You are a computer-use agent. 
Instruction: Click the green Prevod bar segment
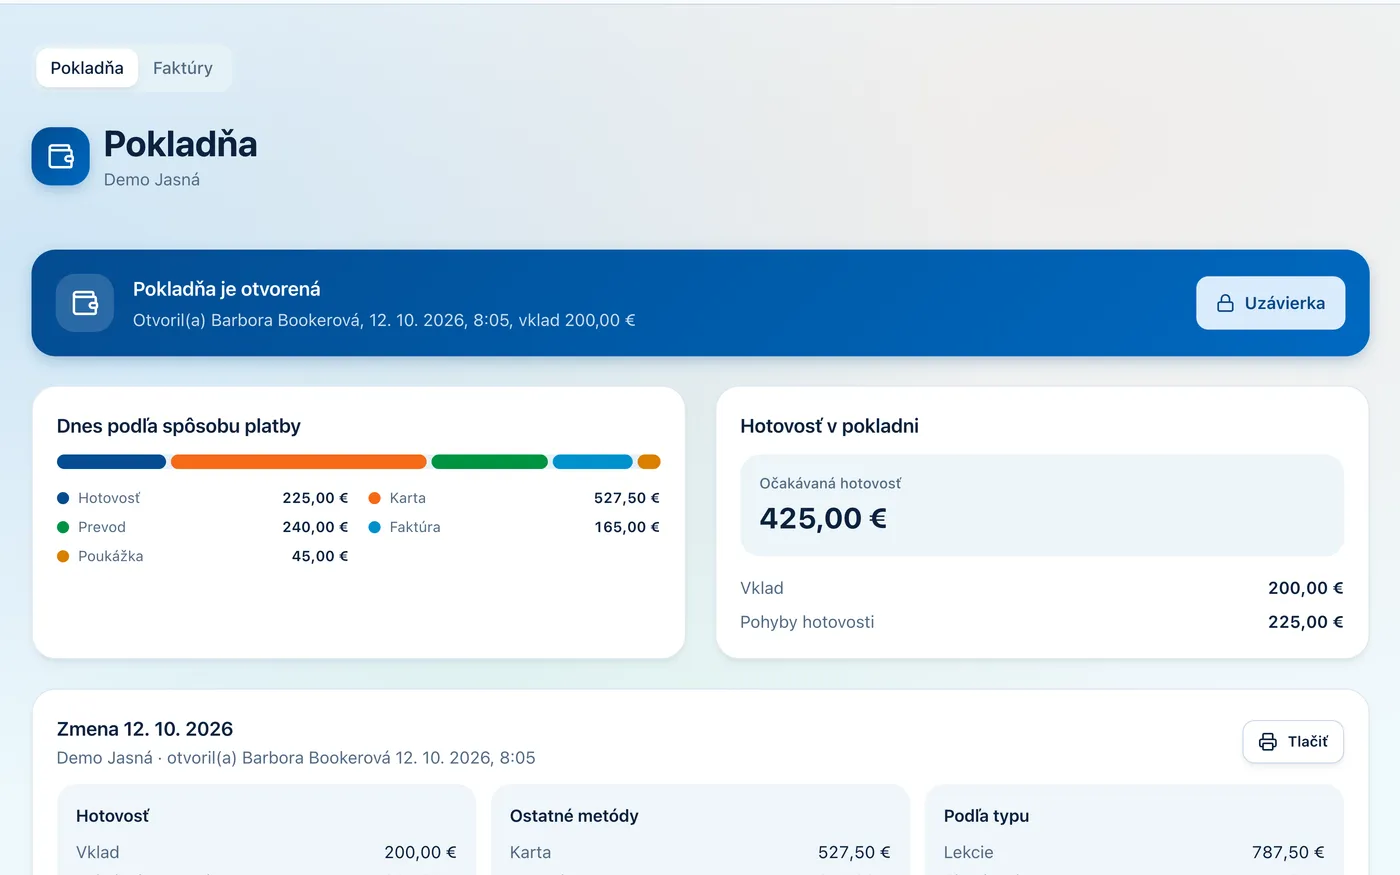click(490, 462)
